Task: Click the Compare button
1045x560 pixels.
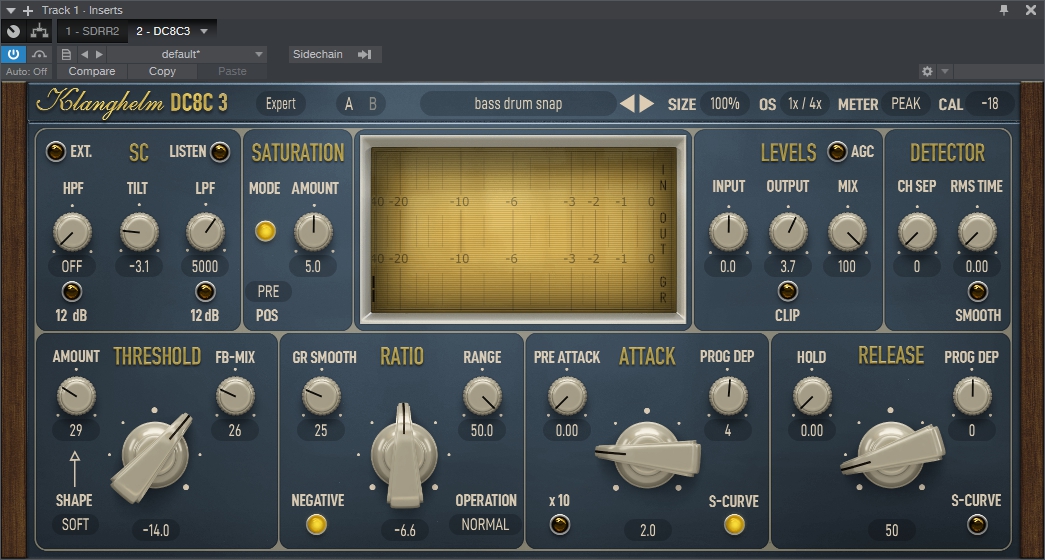Action: tap(92, 71)
